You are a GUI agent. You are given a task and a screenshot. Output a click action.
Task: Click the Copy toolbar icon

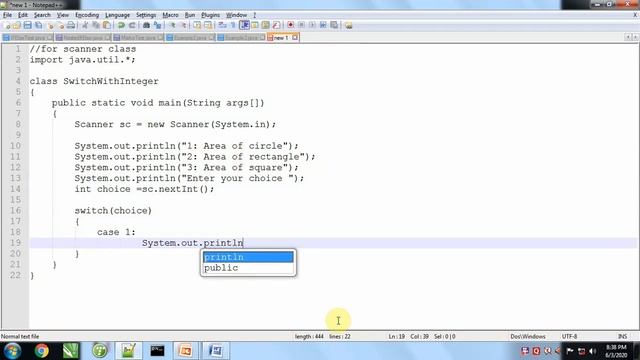[96, 25]
